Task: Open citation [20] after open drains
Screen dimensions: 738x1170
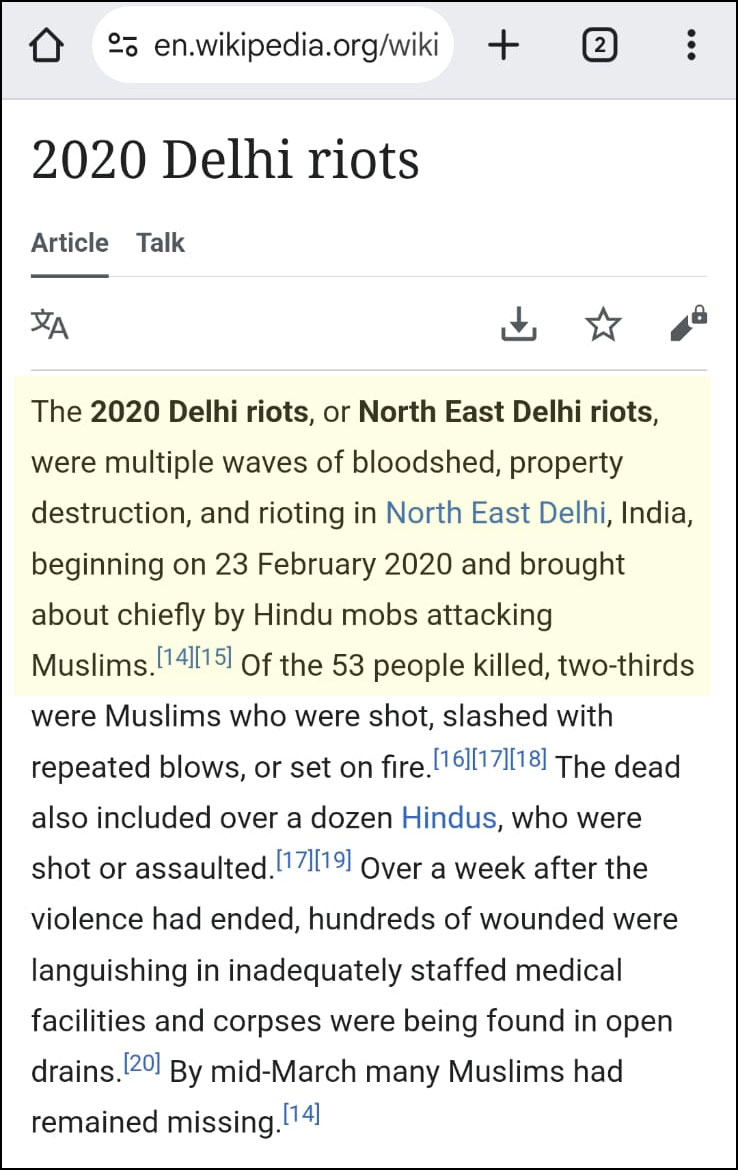Action: [141, 1064]
